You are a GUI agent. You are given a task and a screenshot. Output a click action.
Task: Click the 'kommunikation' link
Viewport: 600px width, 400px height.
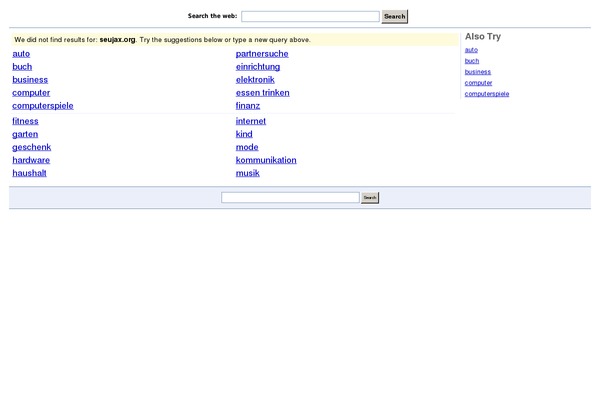click(x=266, y=160)
